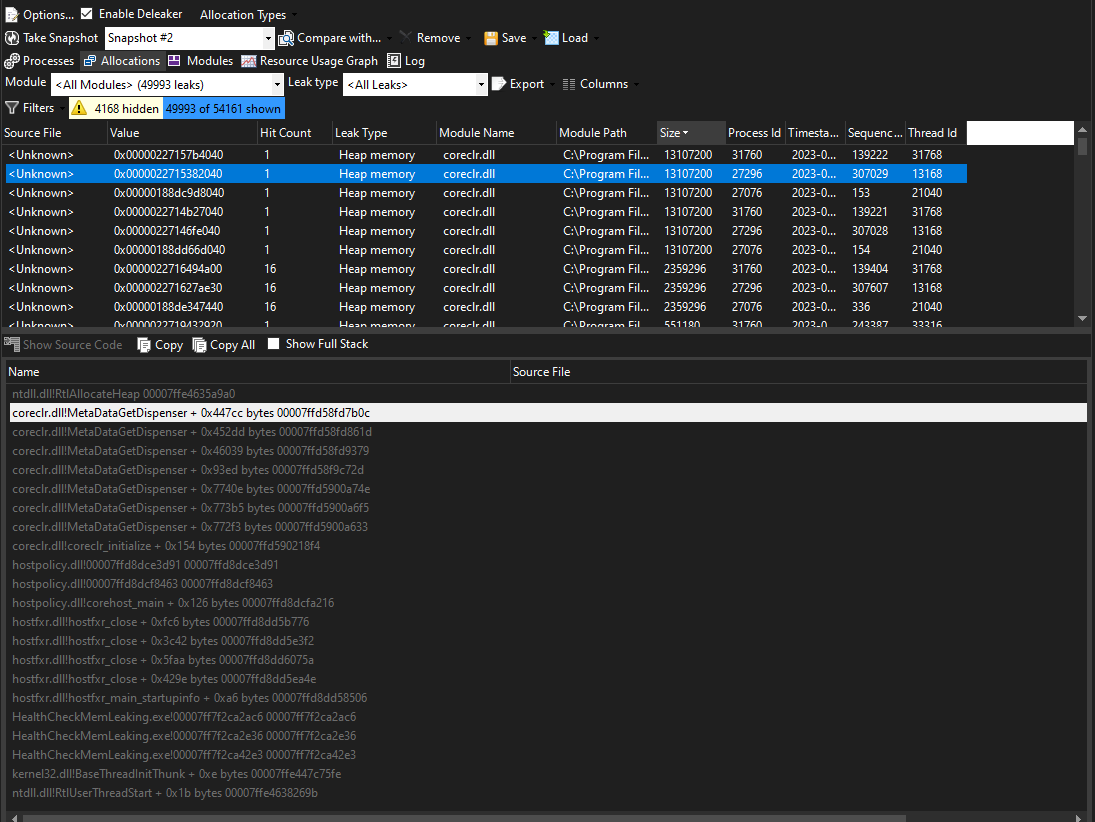The height and width of the screenshot is (822, 1095).
Task: Click the allocations list scroll up arrow
Action: 1082,129
